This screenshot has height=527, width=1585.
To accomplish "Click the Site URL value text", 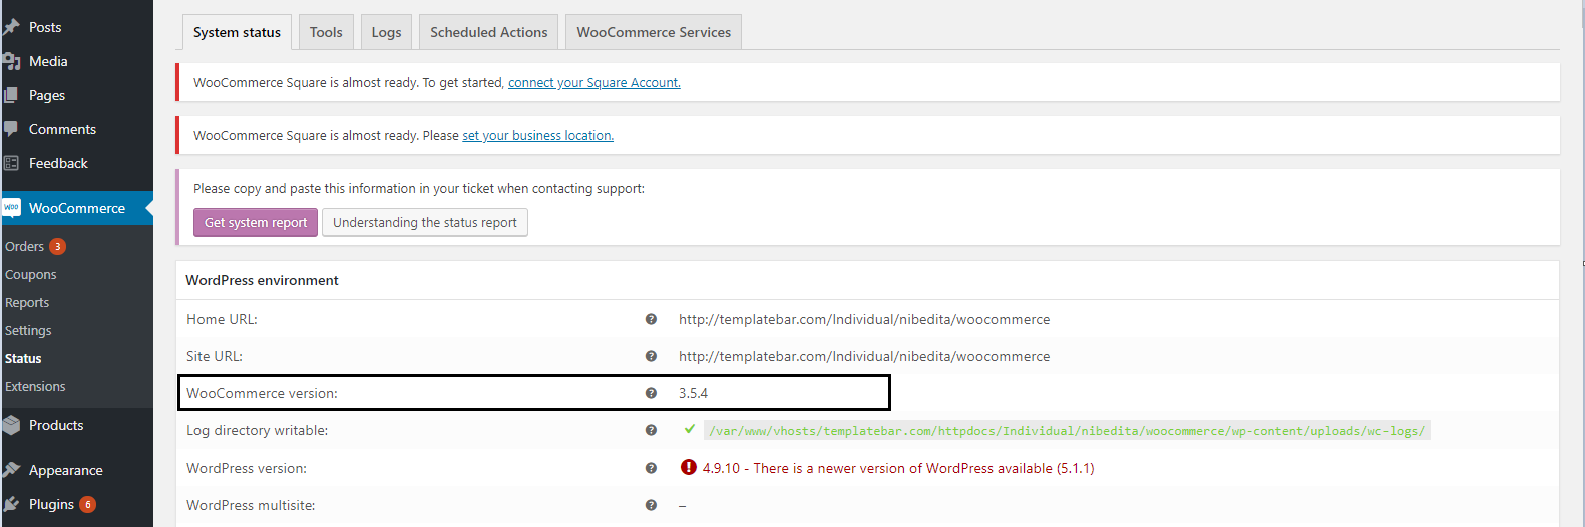I will [x=864, y=356].
